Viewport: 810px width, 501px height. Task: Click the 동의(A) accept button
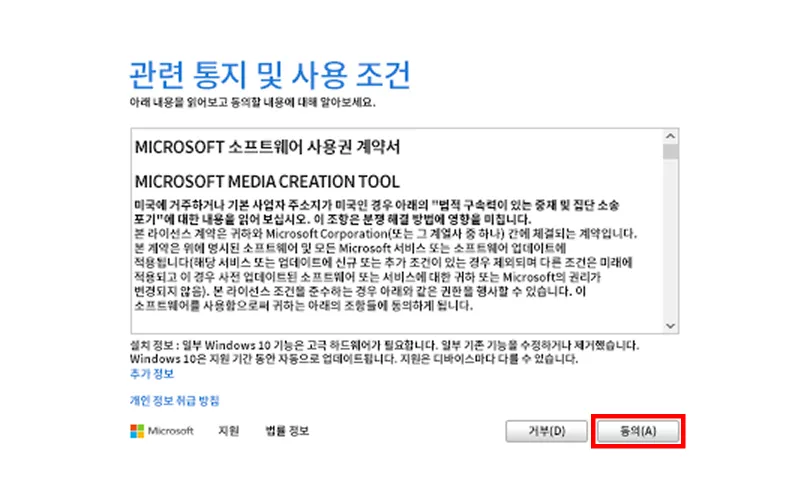click(637, 431)
